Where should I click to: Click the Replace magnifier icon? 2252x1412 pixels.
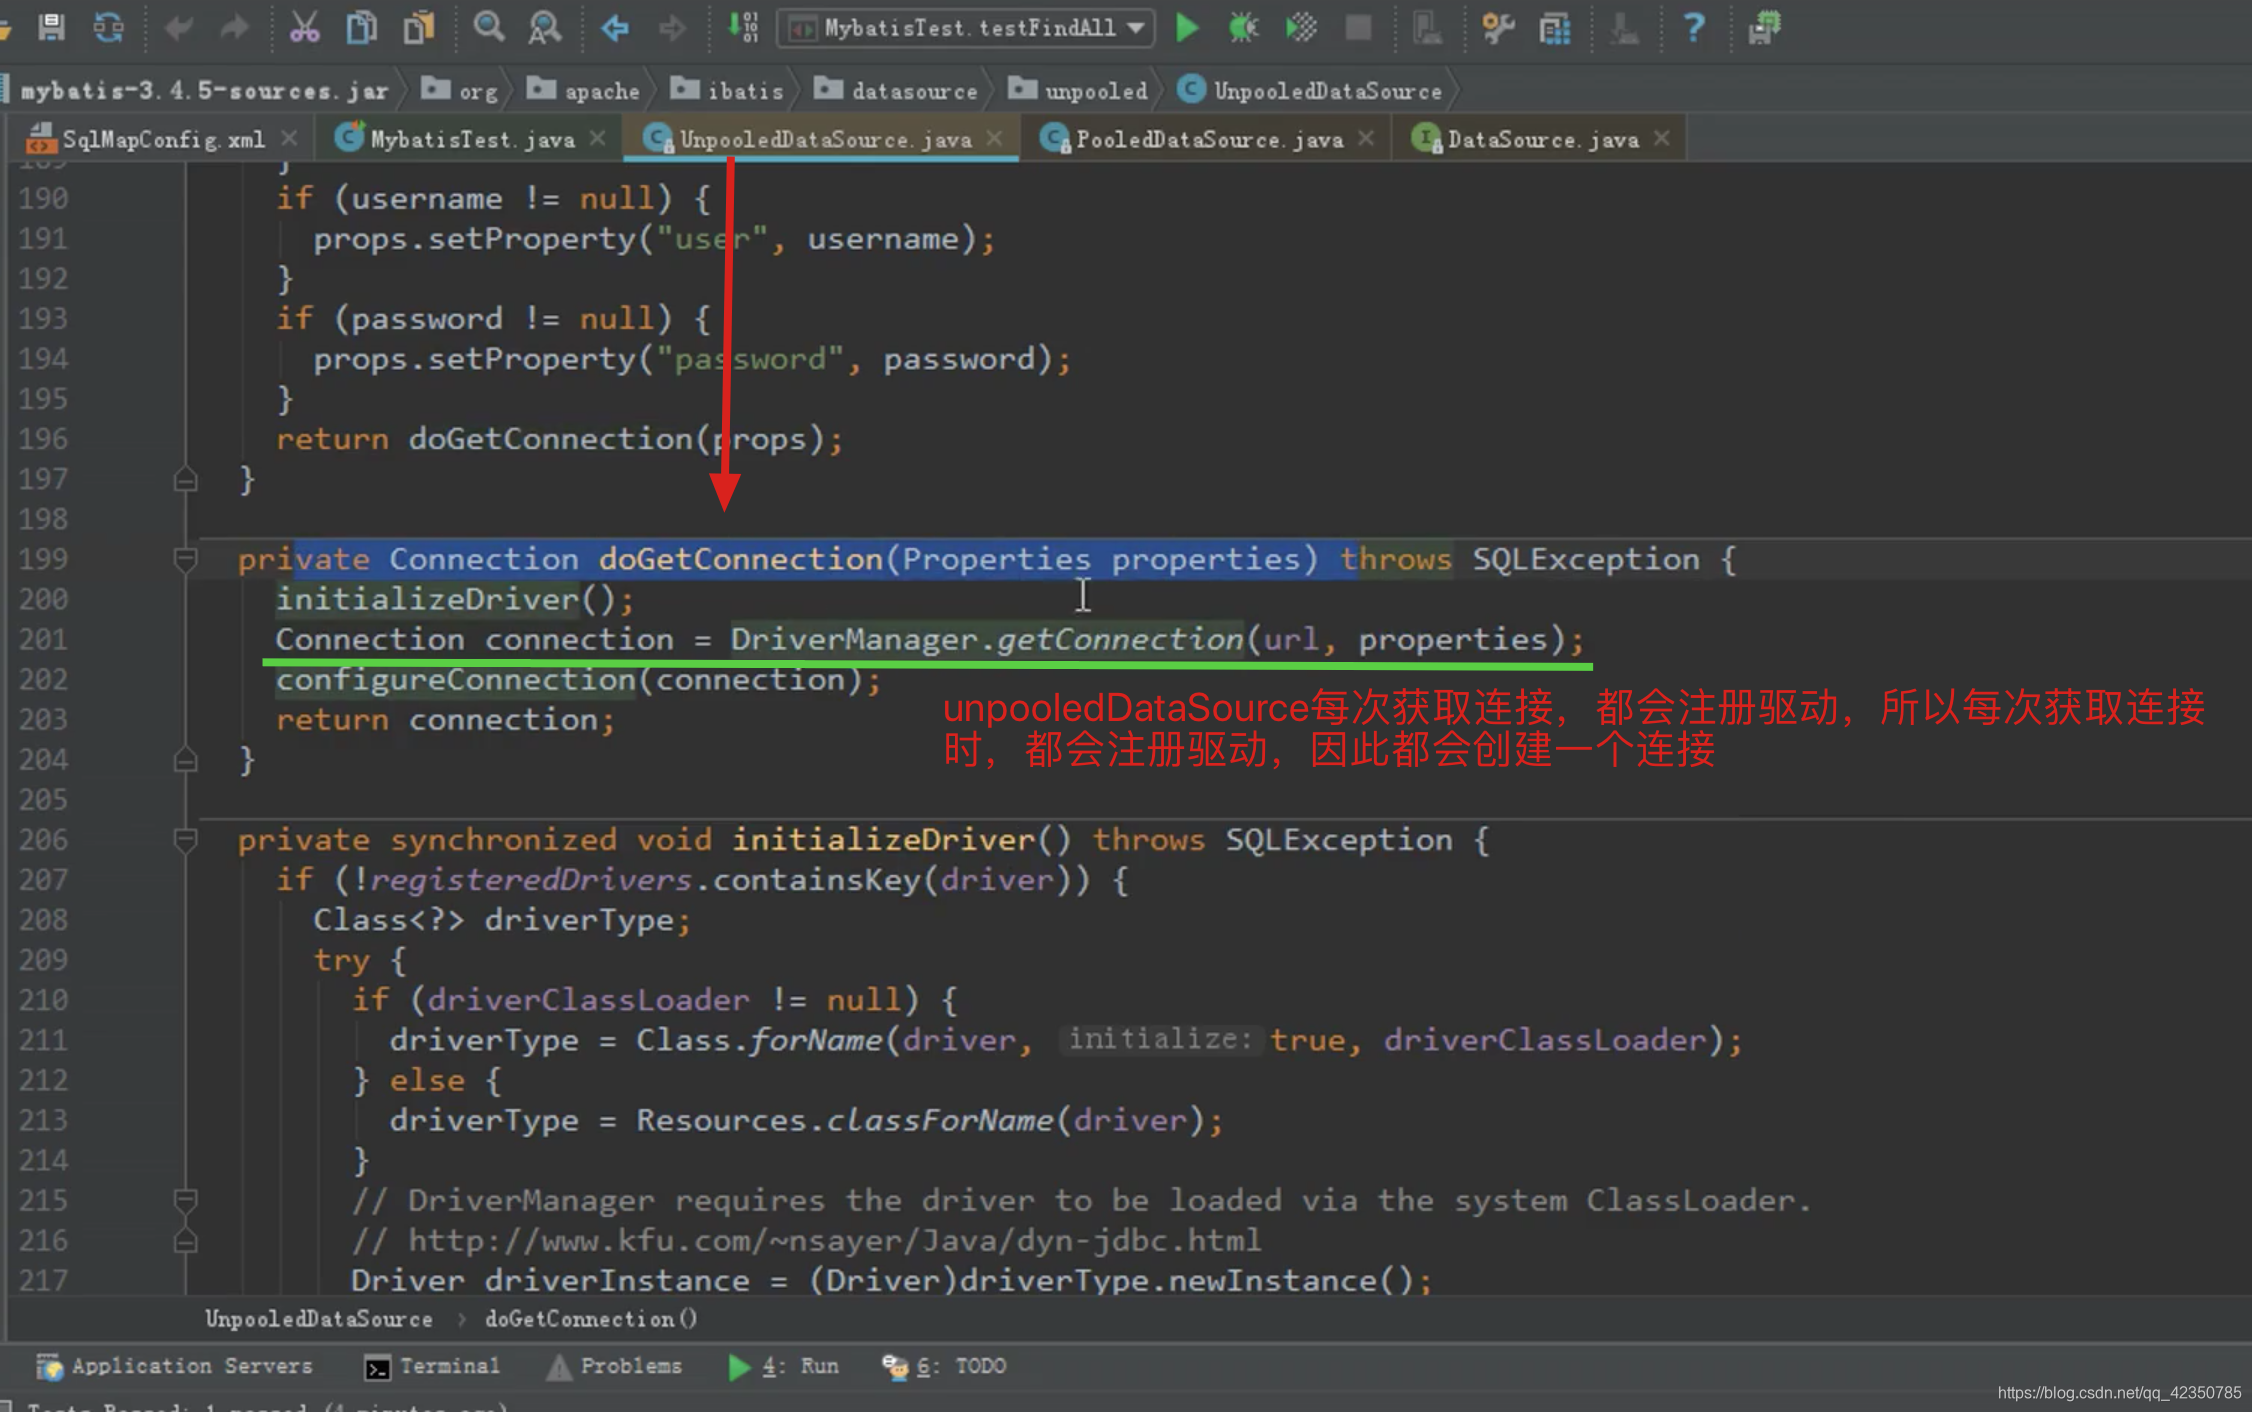coord(544,27)
